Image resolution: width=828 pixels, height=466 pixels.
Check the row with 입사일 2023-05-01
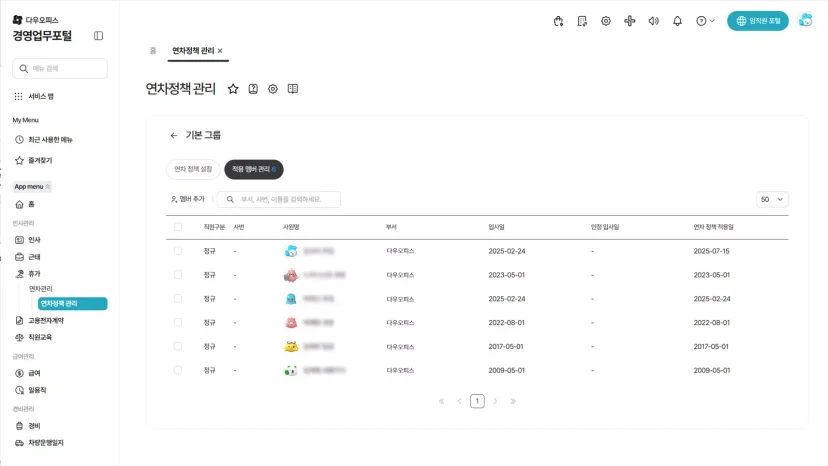[178, 275]
